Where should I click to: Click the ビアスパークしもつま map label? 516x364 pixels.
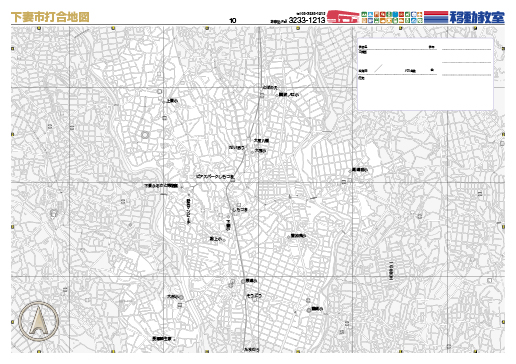coord(215,177)
